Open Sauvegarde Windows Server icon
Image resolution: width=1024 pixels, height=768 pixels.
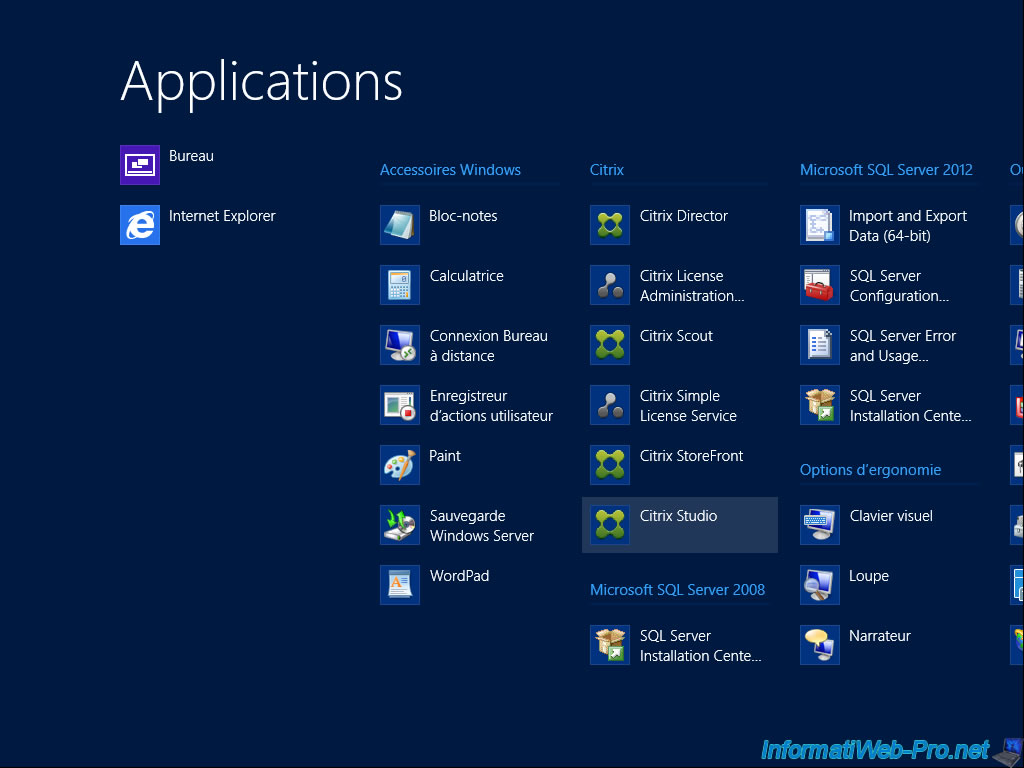400,525
